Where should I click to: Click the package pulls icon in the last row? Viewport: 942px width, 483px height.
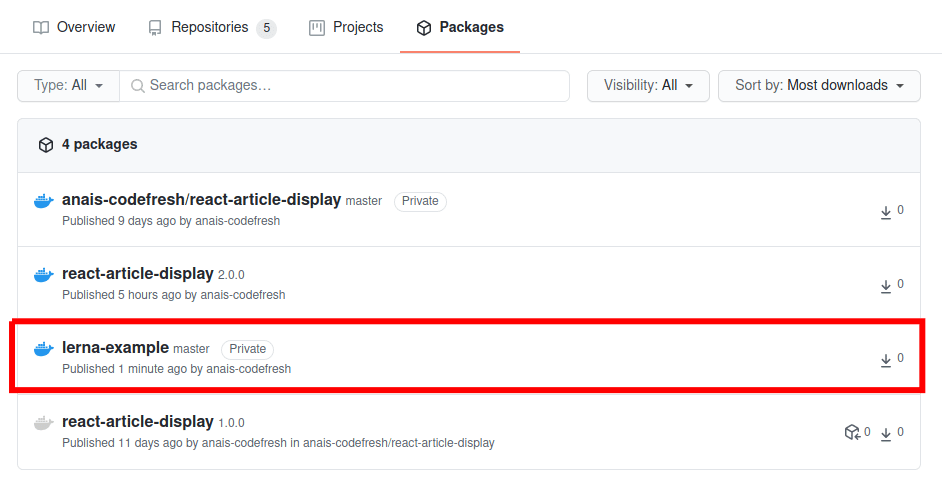pyautogui.click(x=852, y=433)
